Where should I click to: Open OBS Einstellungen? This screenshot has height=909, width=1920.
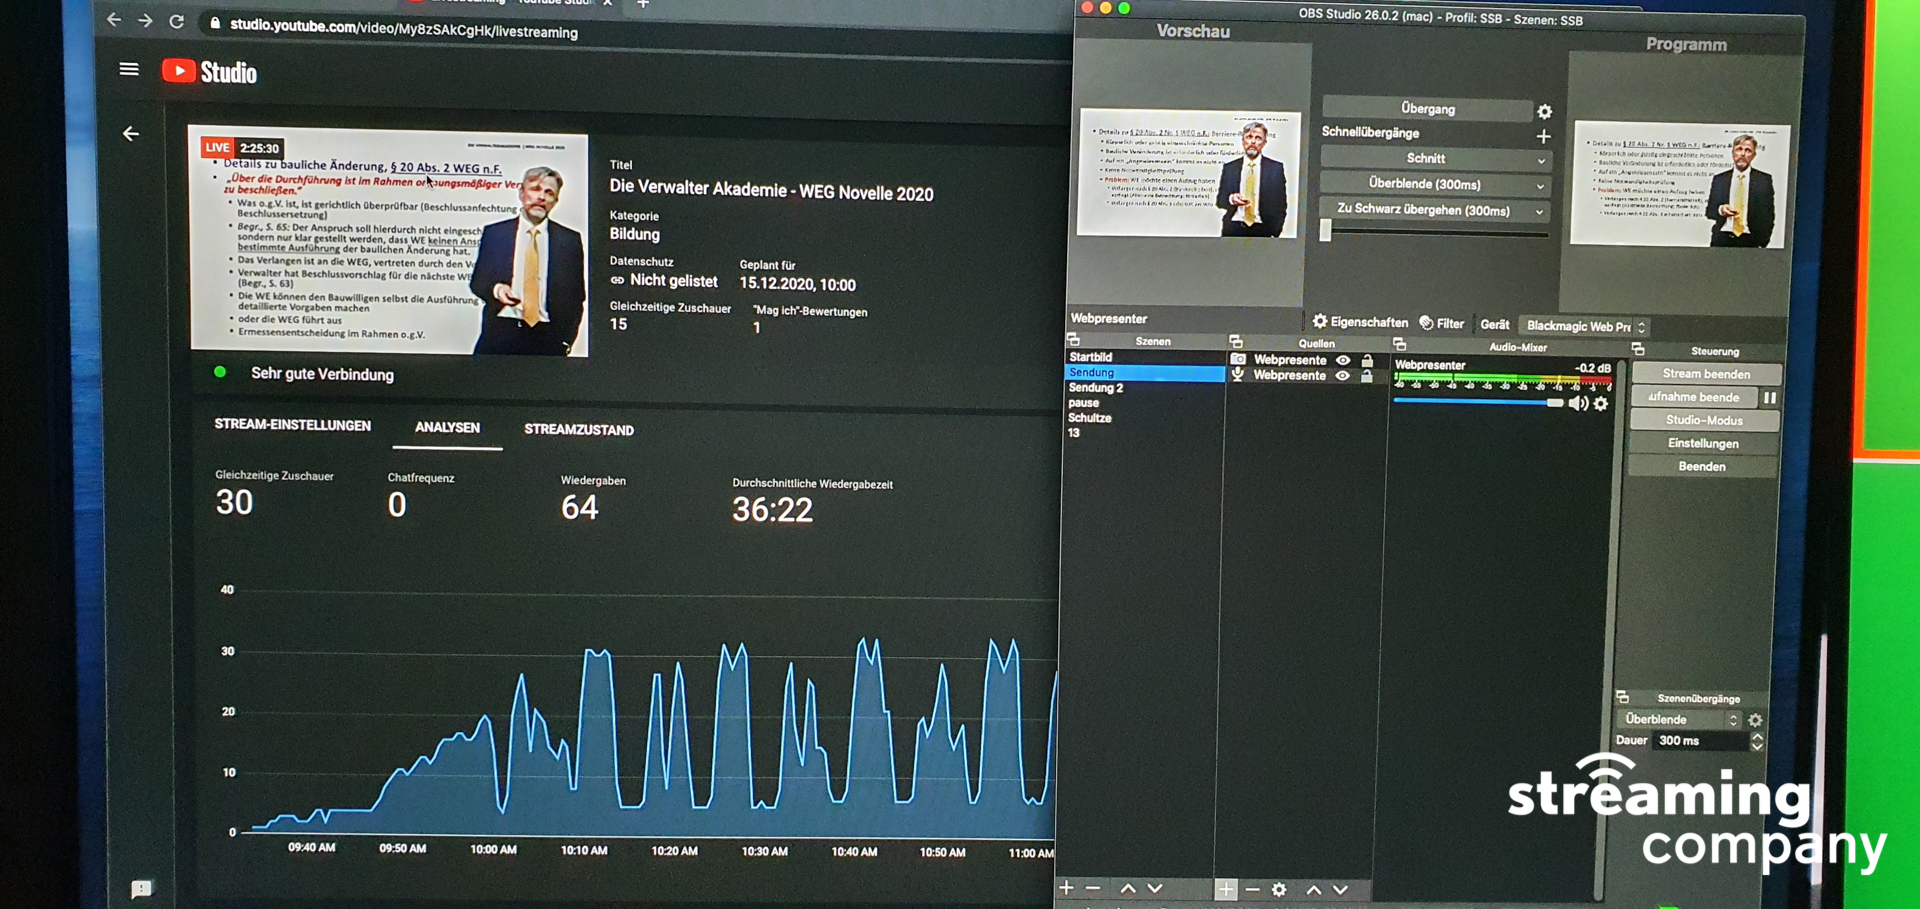[x=1703, y=443]
